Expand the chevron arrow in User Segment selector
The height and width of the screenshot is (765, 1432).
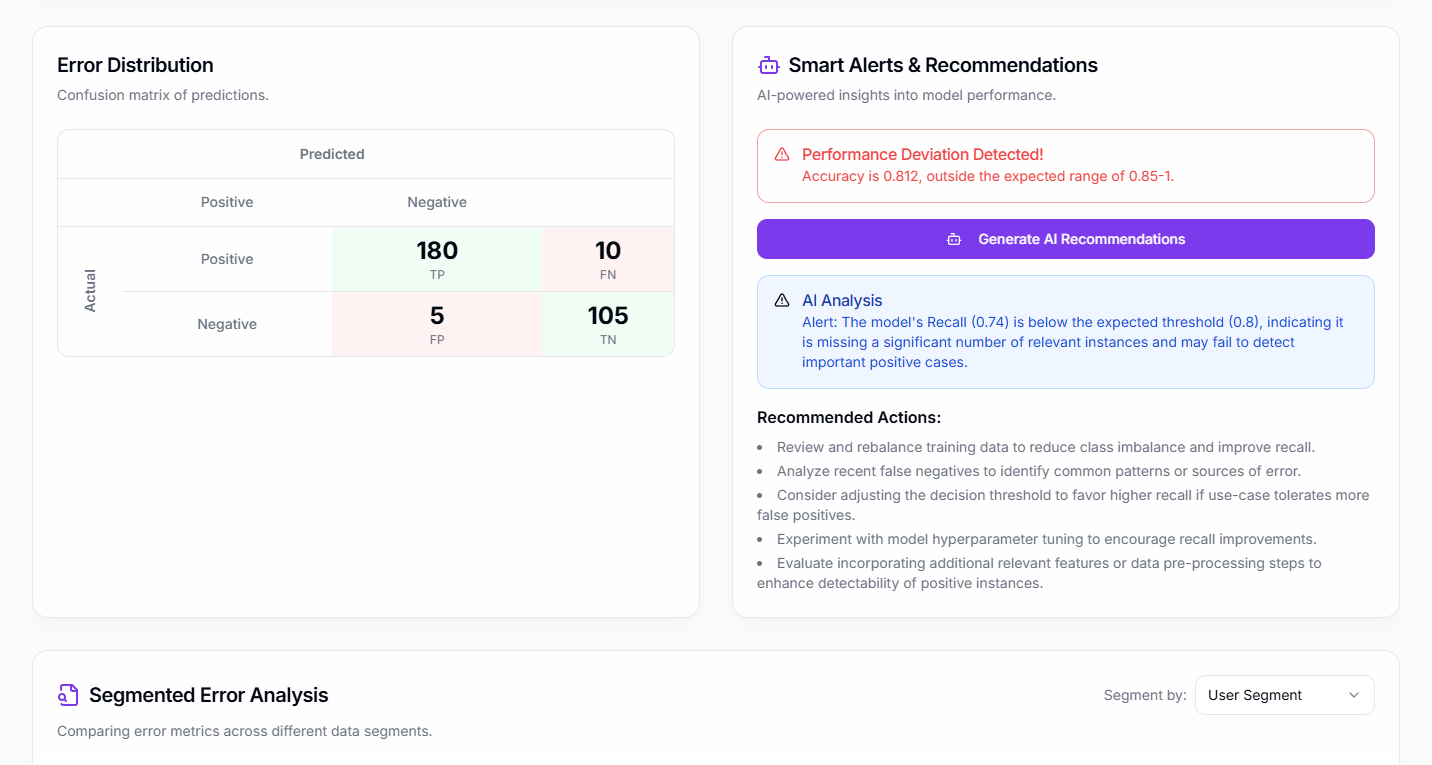pos(1354,695)
